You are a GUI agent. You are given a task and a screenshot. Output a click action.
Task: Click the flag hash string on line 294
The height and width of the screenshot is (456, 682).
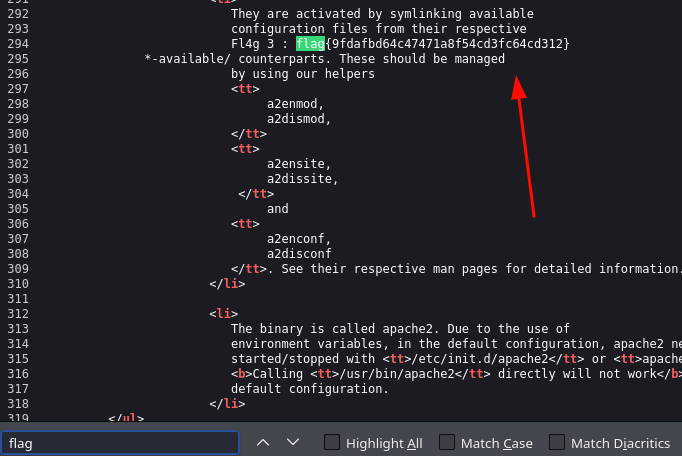coord(447,44)
